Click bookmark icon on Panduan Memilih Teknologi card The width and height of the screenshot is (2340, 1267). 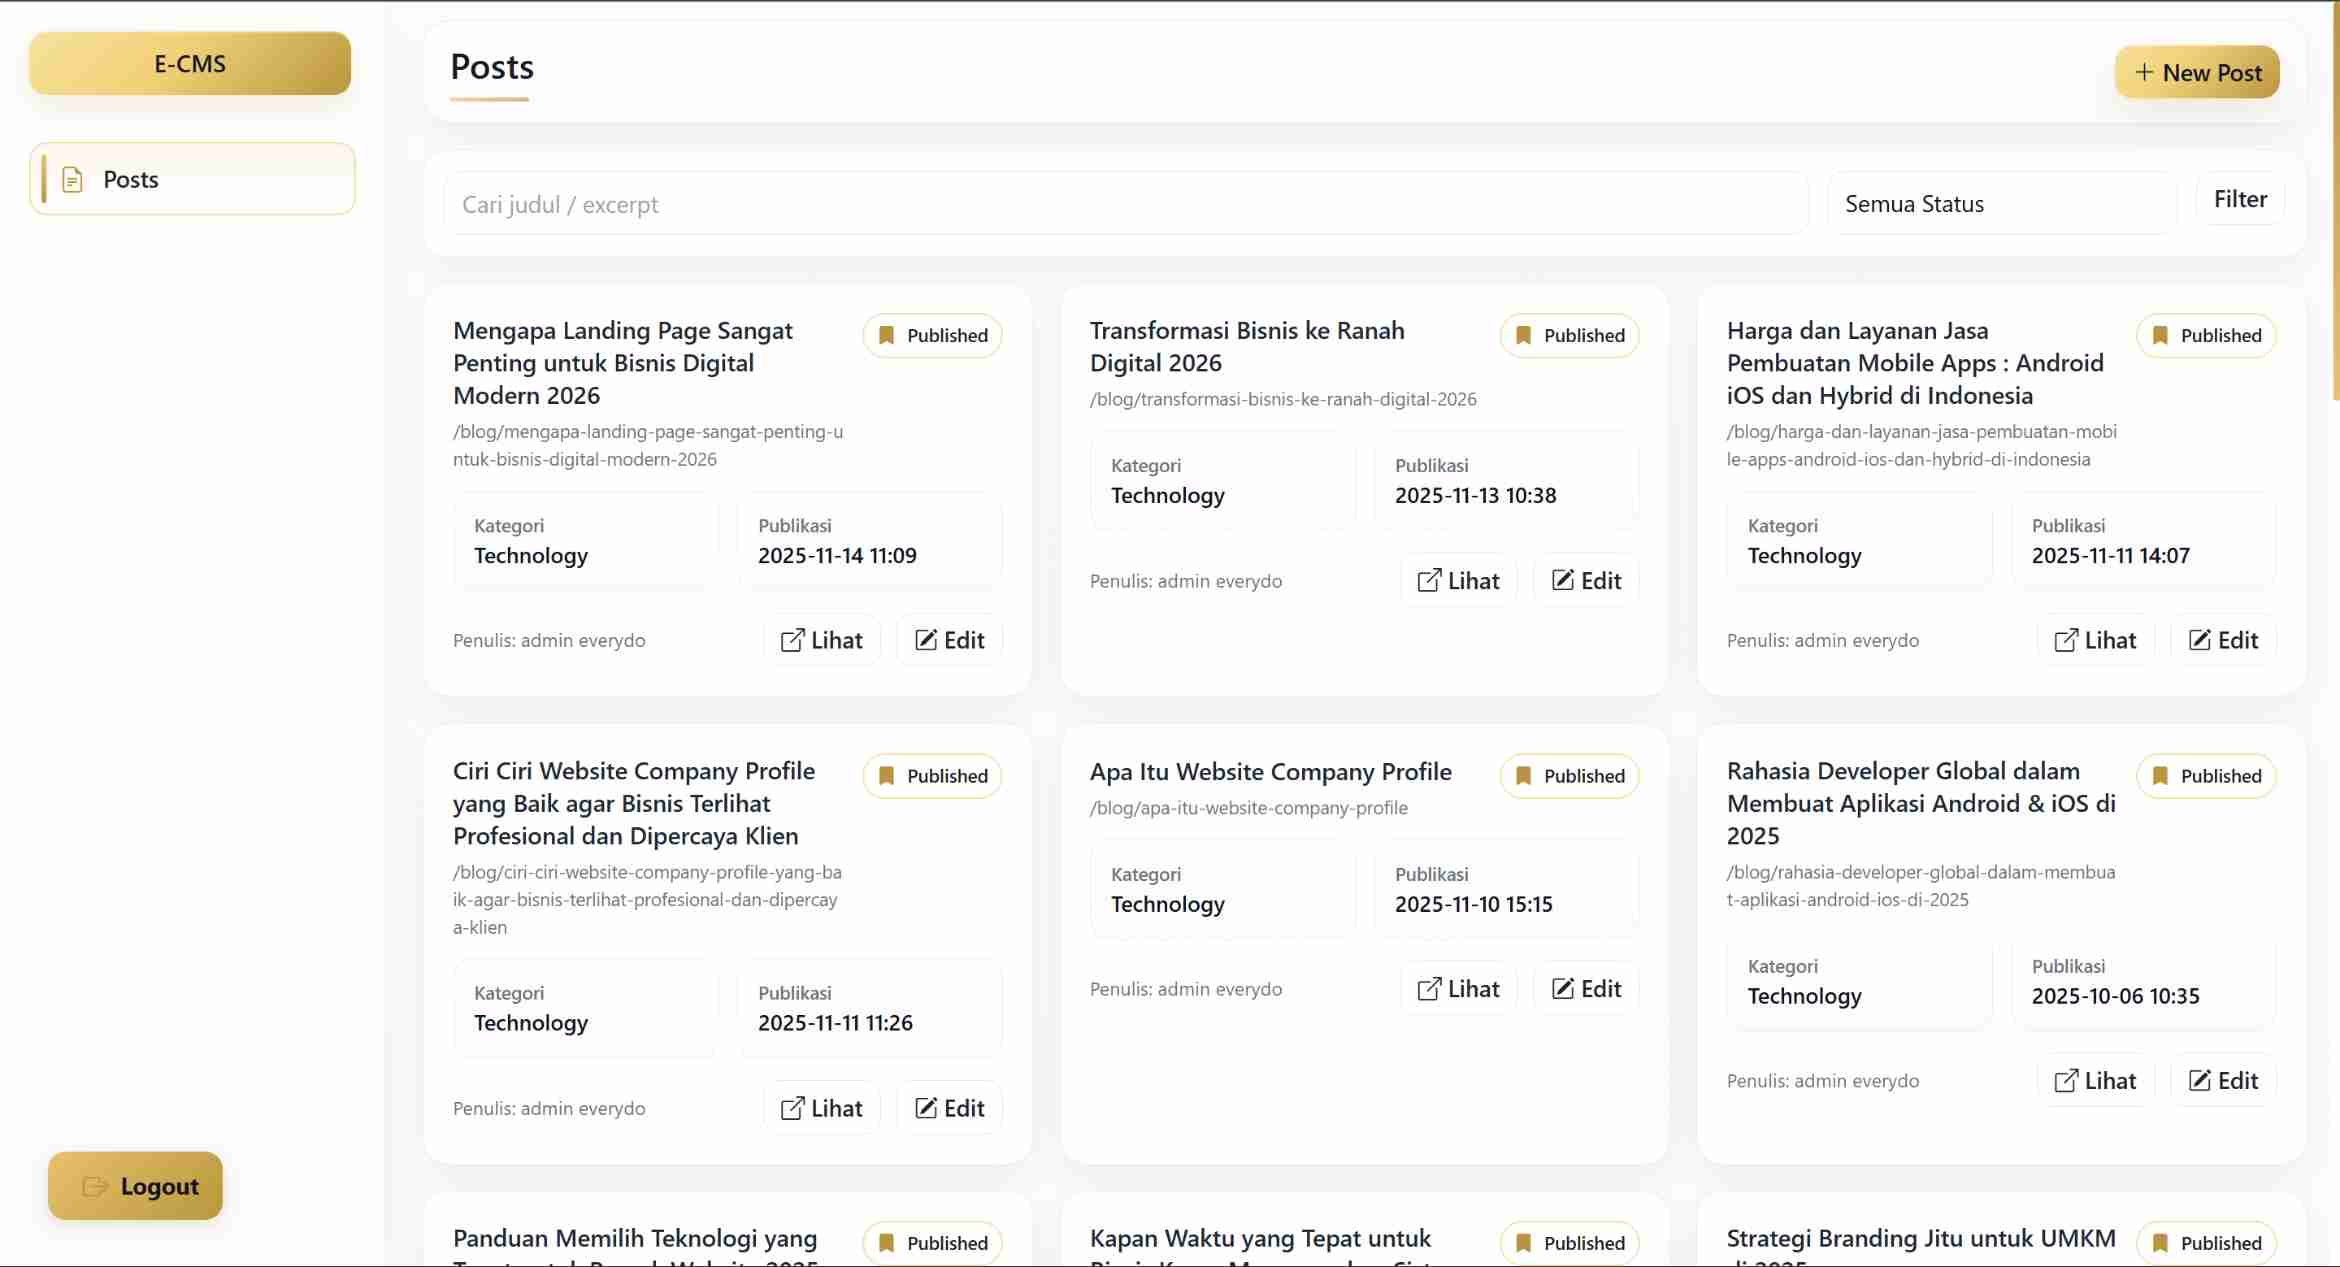coord(886,1243)
